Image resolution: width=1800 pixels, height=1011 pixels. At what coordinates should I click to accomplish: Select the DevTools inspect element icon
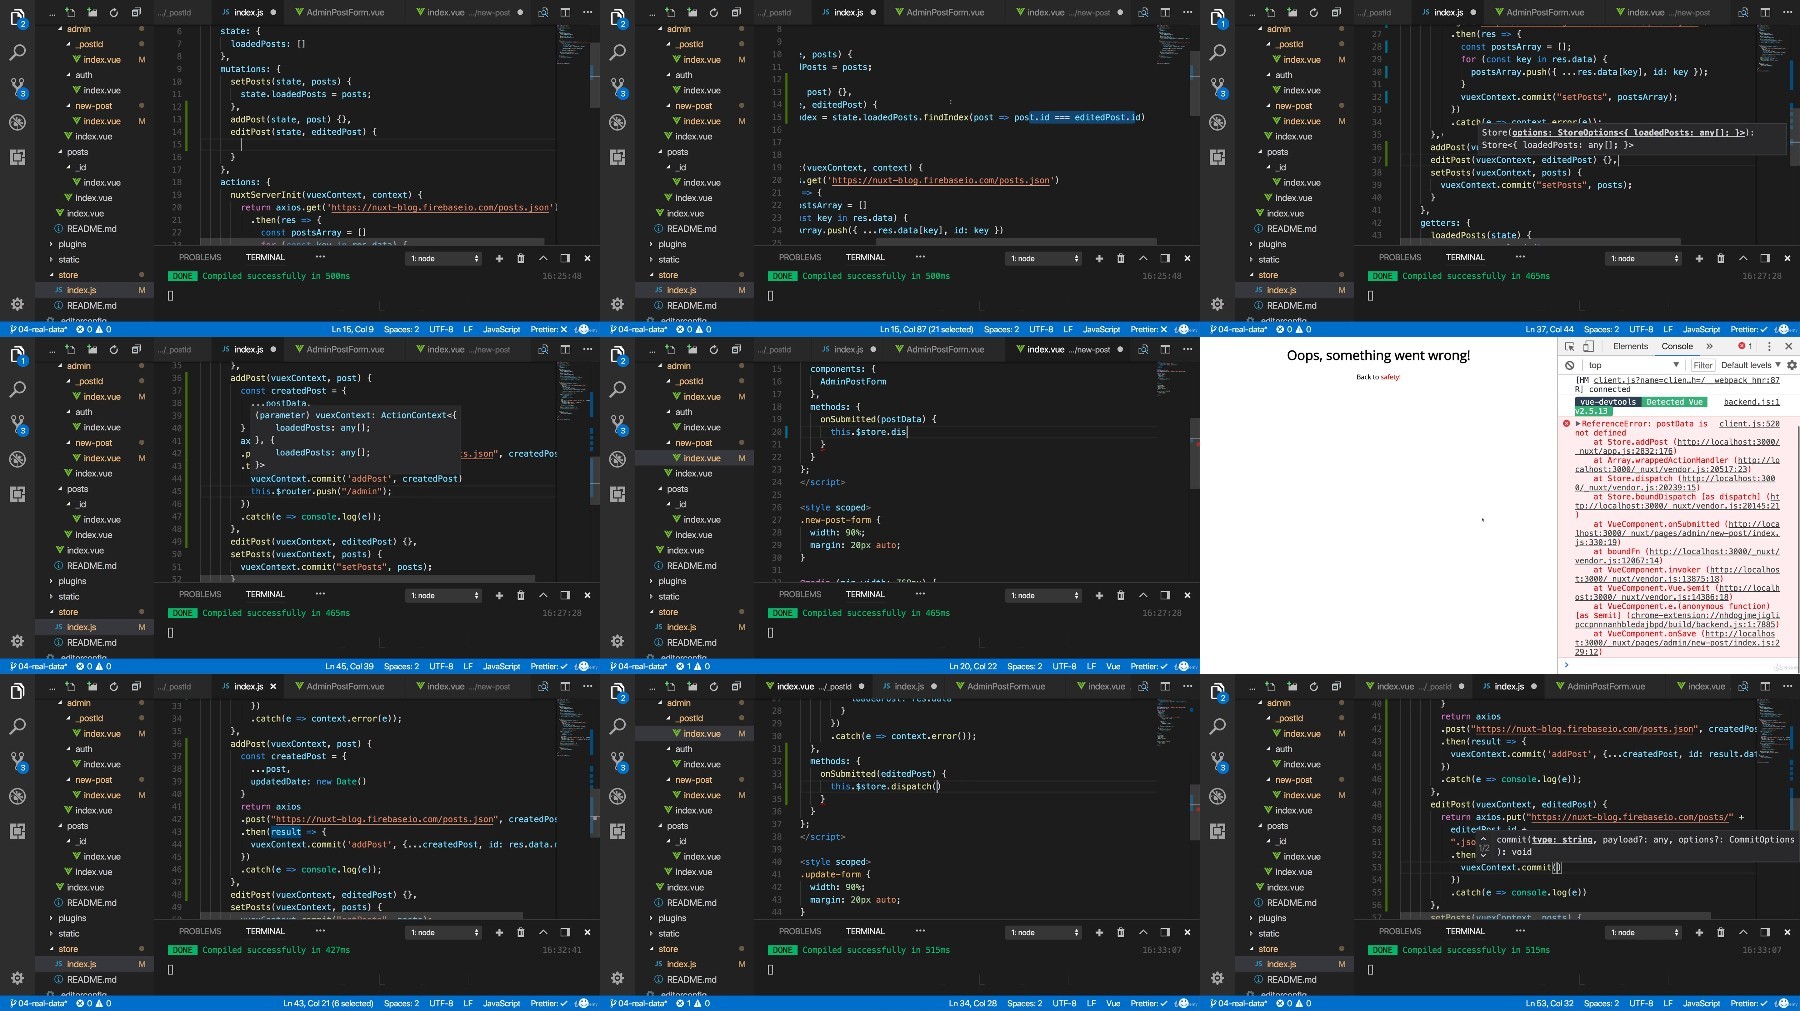click(x=1569, y=346)
